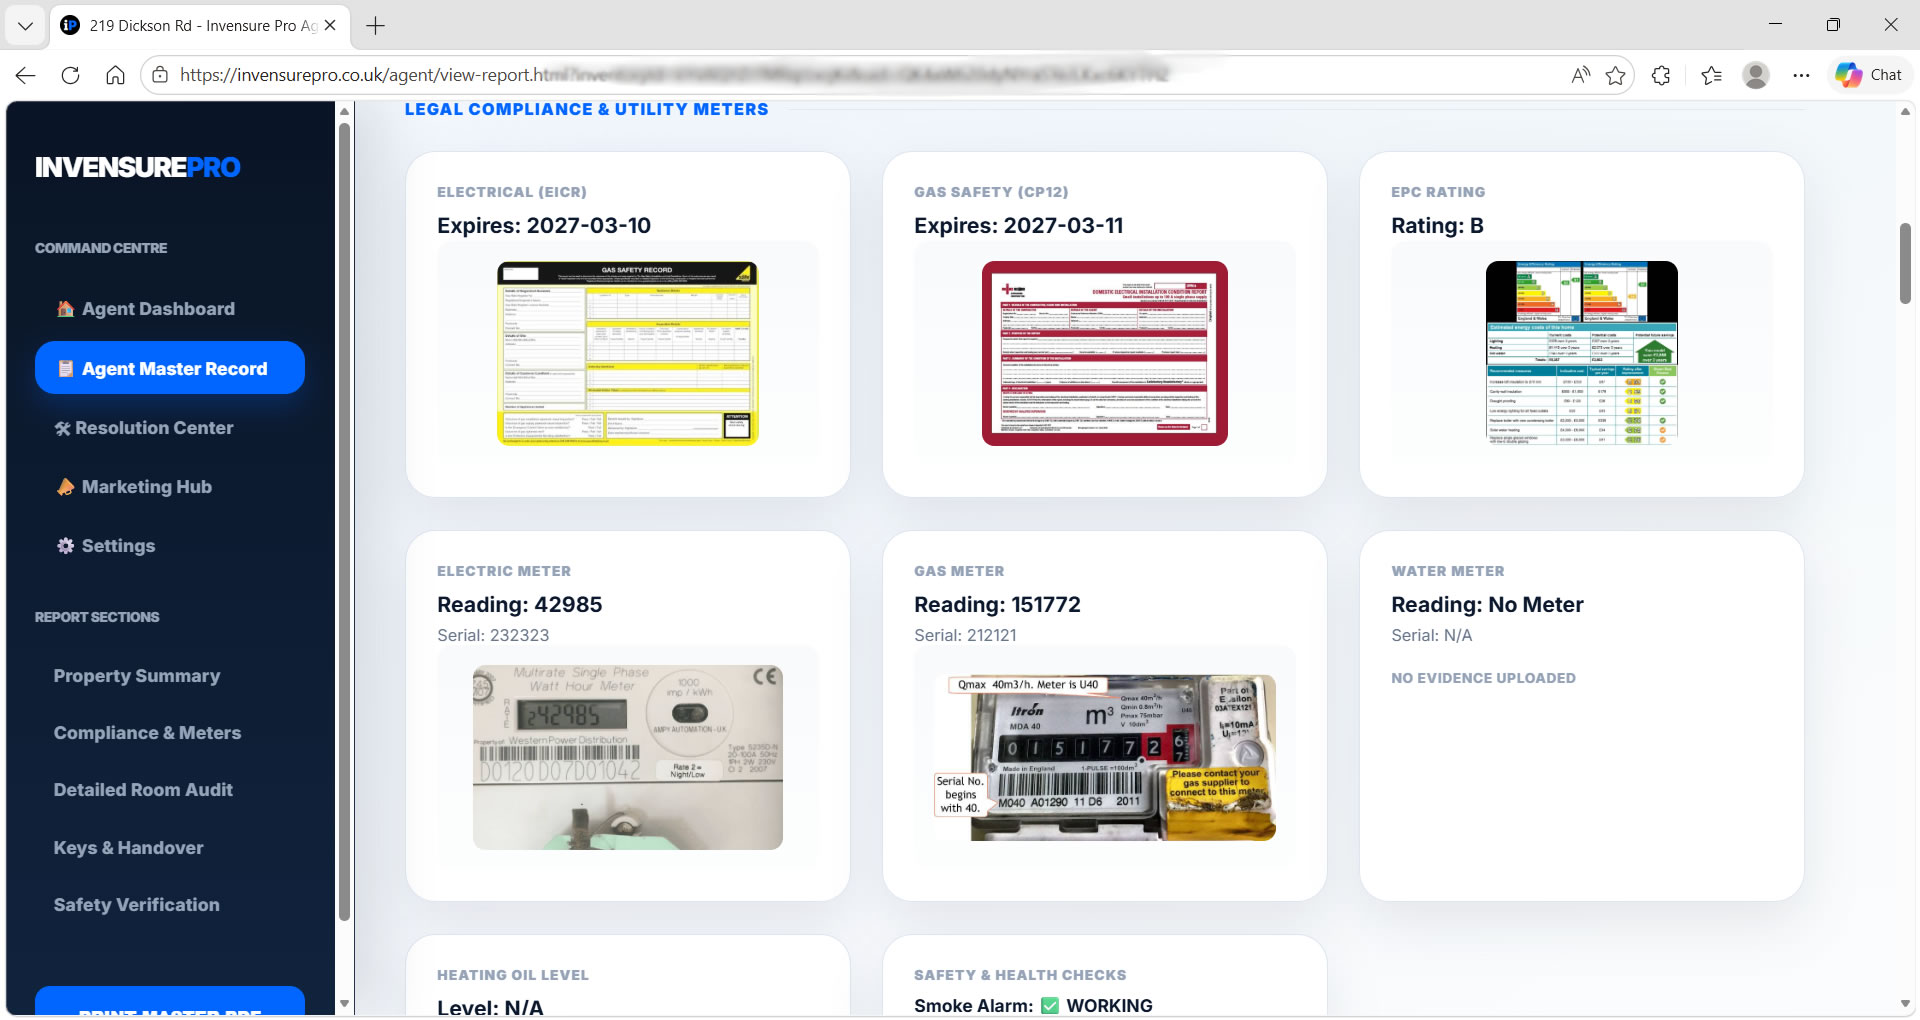Open the tab list dropdown chevron

(25, 25)
